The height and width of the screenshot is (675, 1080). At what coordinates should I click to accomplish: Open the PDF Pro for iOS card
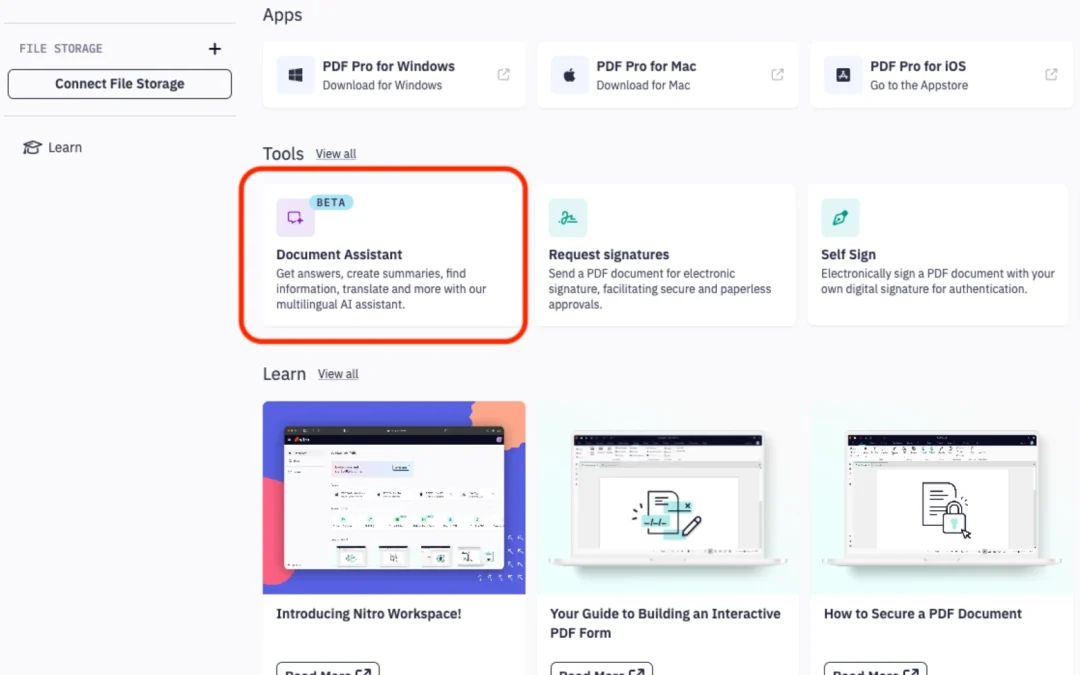pyautogui.click(x=942, y=75)
